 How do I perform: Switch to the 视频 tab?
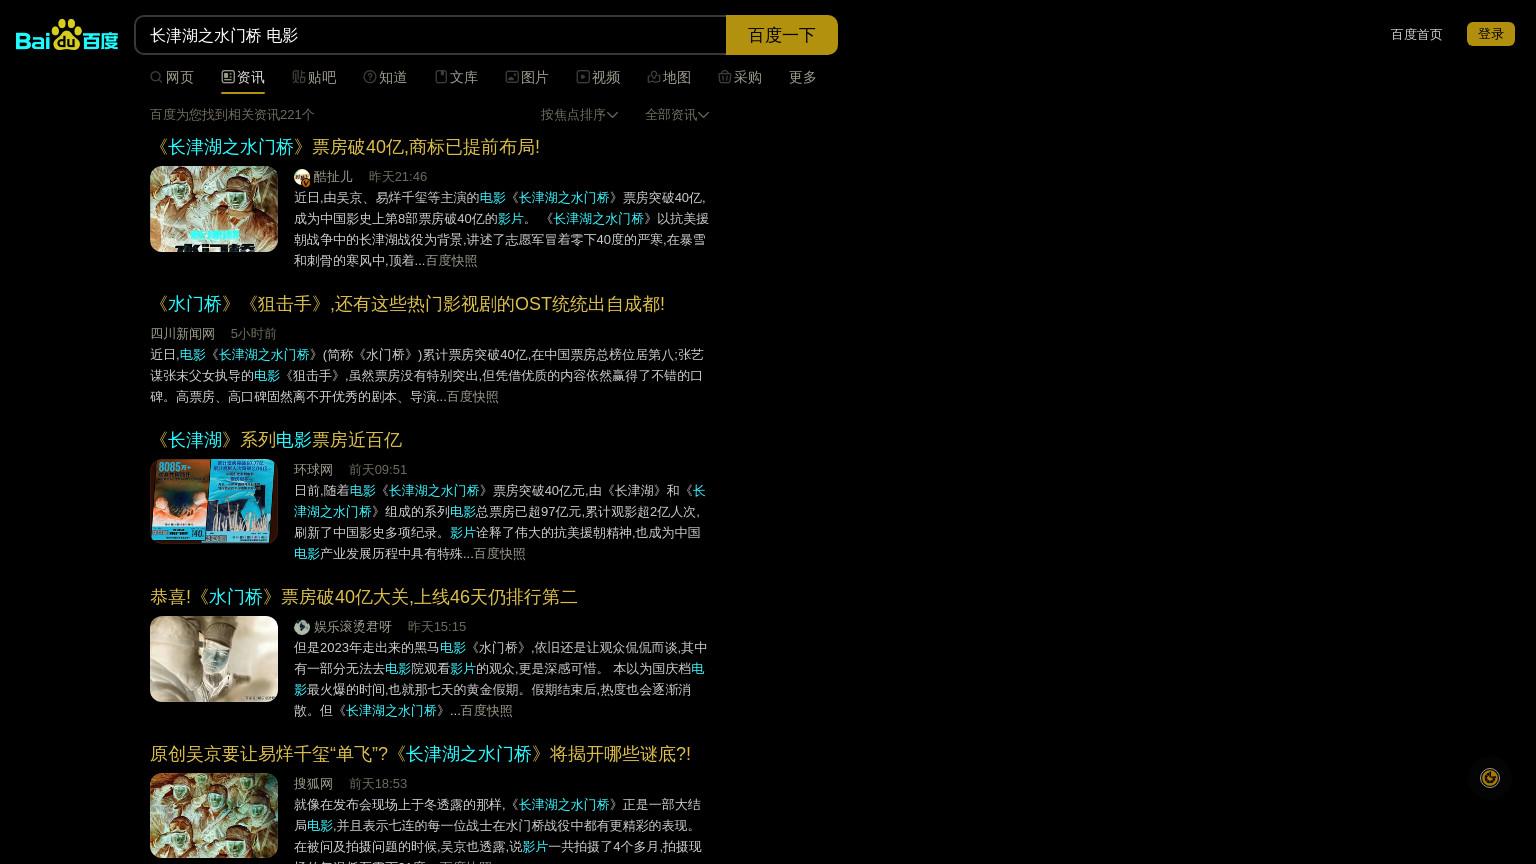(x=598, y=77)
